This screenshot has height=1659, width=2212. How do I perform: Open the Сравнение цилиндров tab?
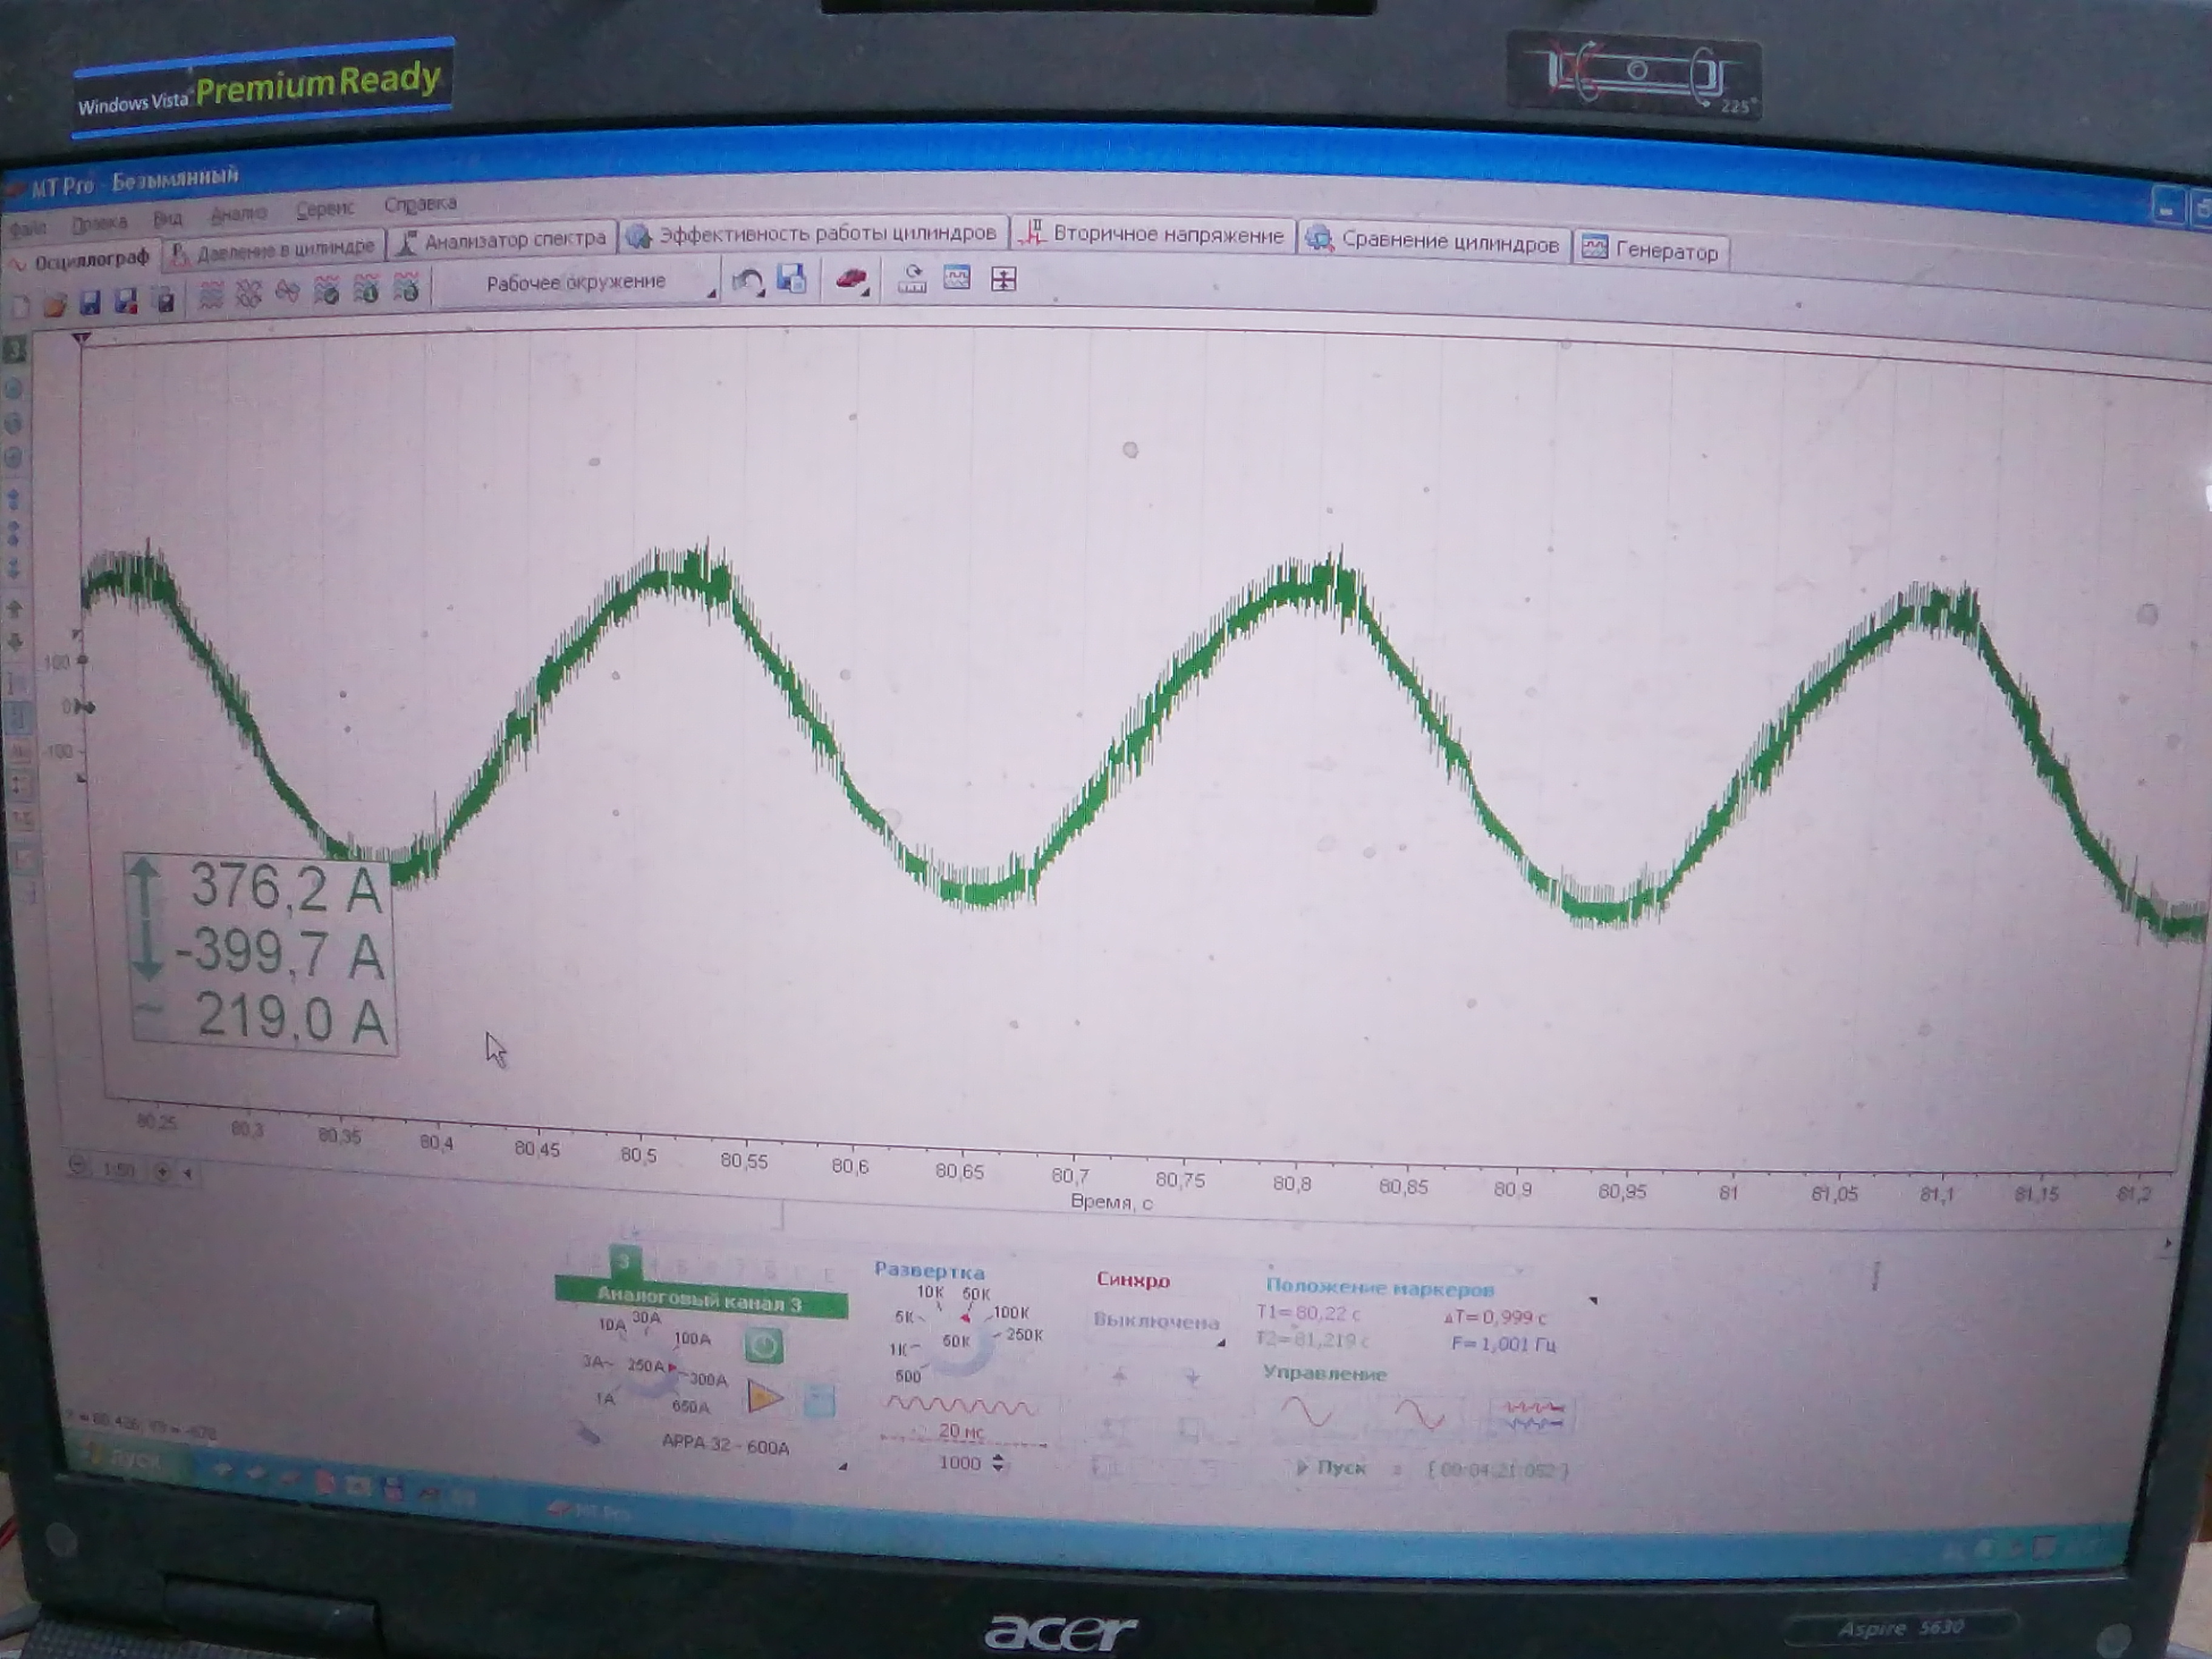pyautogui.click(x=1434, y=242)
